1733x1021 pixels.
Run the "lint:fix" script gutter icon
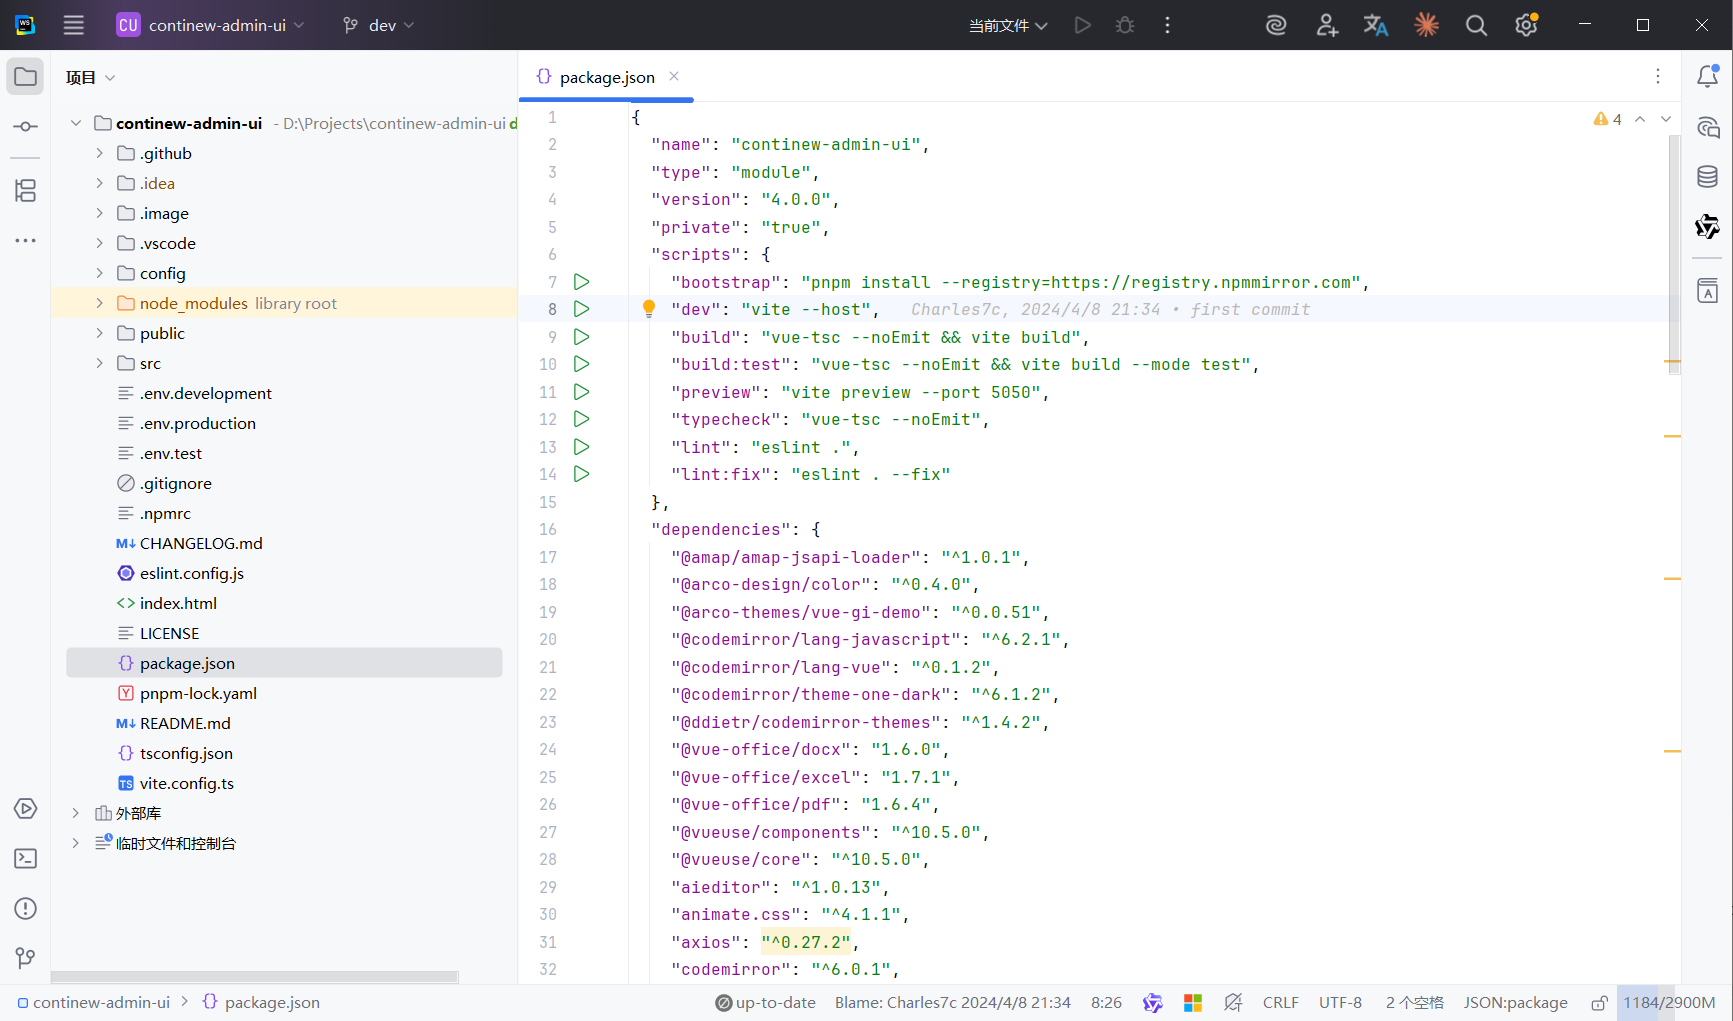coord(581,474)
